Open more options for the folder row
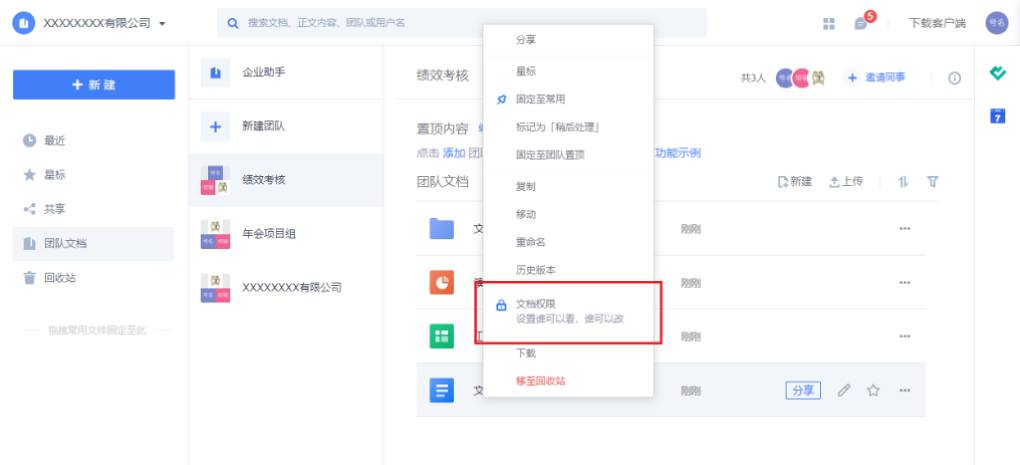Image resolution: width=1020 pixels, height=465 pixels. pyautogui.click(x=904, y=229)
